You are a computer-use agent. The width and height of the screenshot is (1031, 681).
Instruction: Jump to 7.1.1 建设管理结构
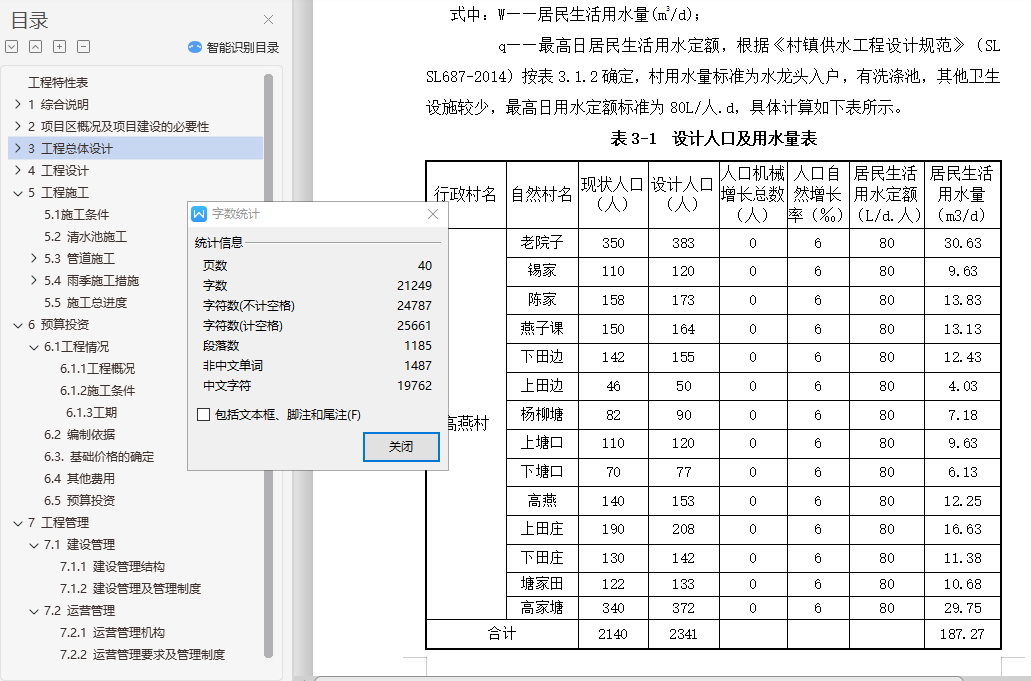(x=112, y=567)
